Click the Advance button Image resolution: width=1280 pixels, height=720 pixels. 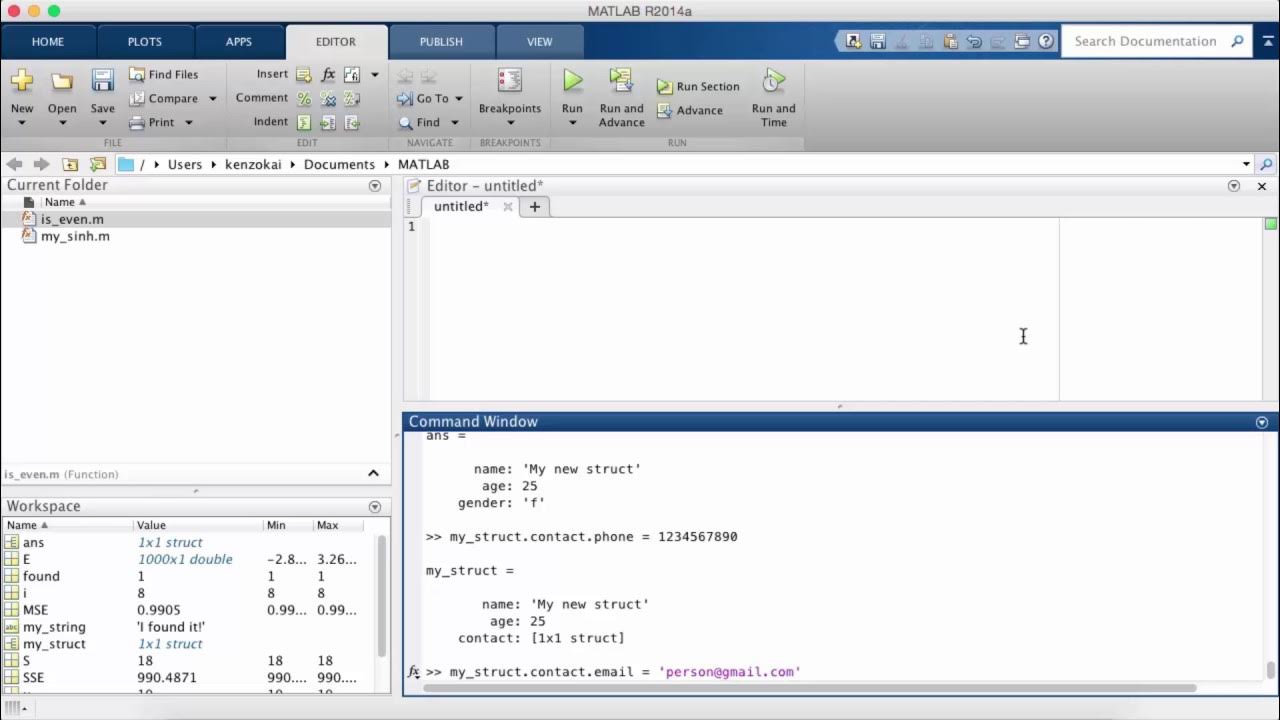pyautogui.click(x=690, y=111)
